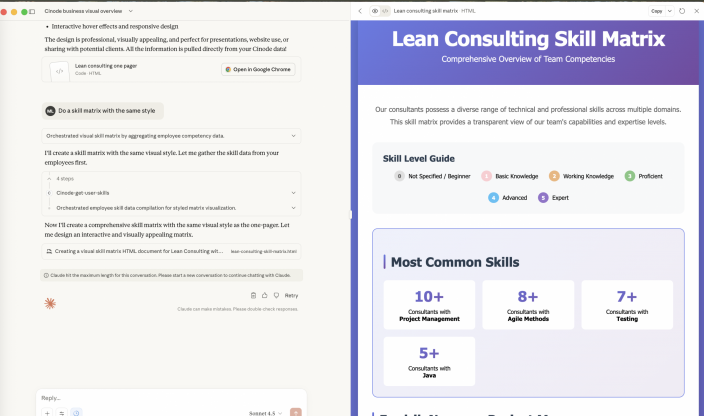Give thumbs up feedback on the response
The width and height of the screenshot is (704, 416).
pos(263,295)
